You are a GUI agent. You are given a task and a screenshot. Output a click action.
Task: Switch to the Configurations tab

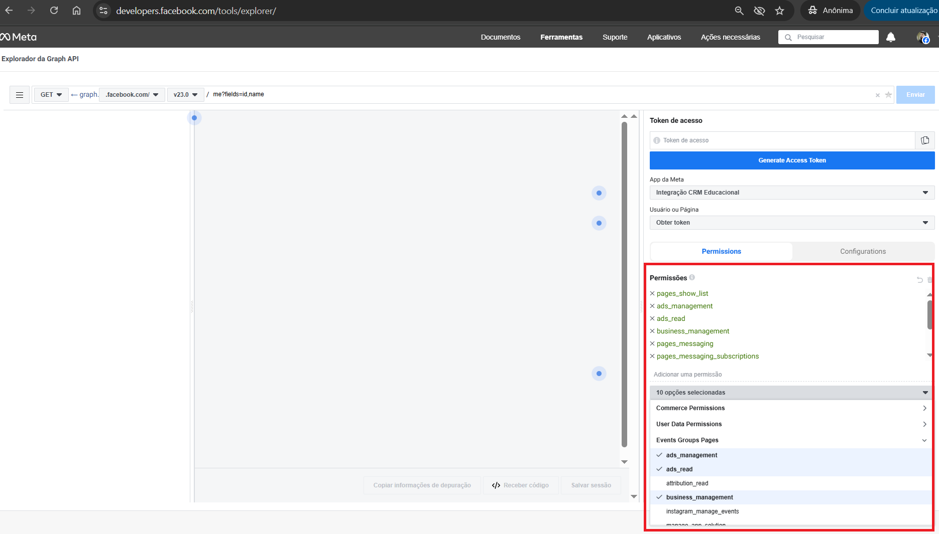(x=862, y=251)
